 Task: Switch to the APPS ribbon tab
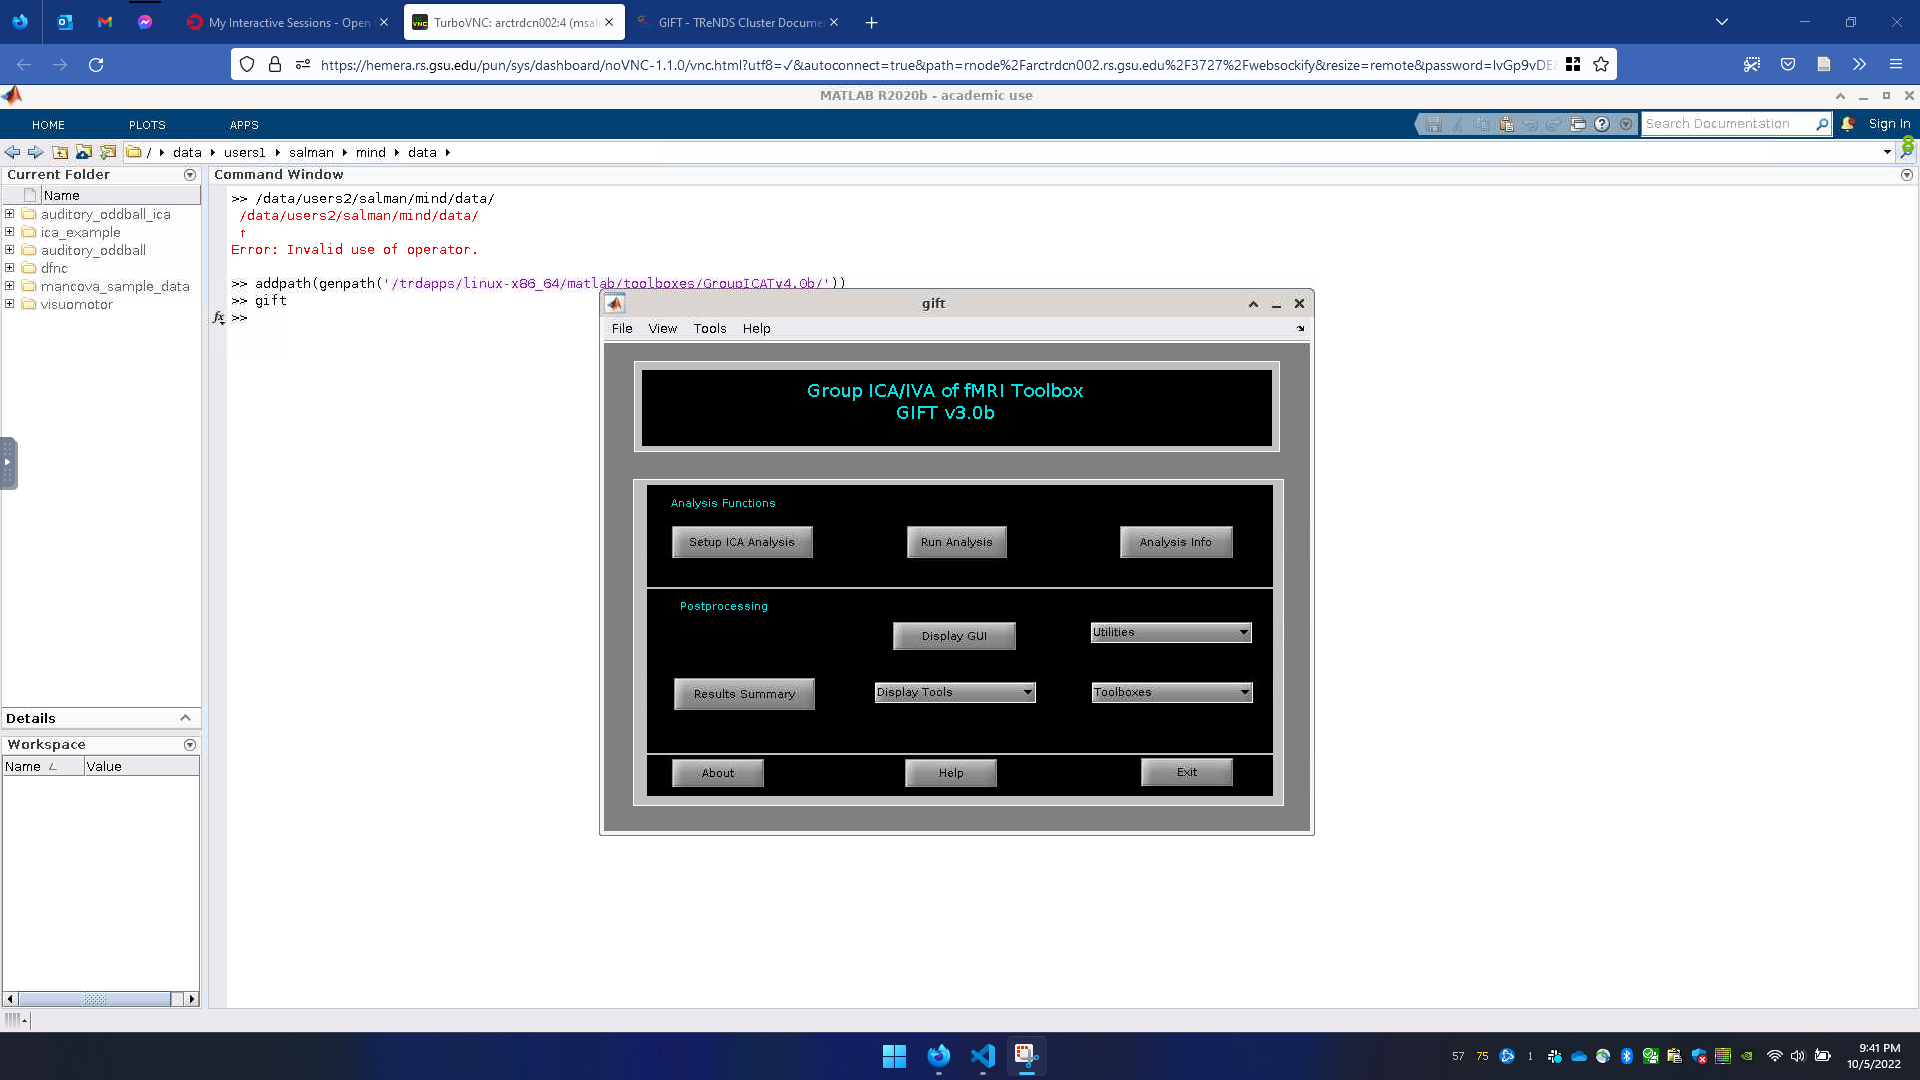tap(244, 125)
